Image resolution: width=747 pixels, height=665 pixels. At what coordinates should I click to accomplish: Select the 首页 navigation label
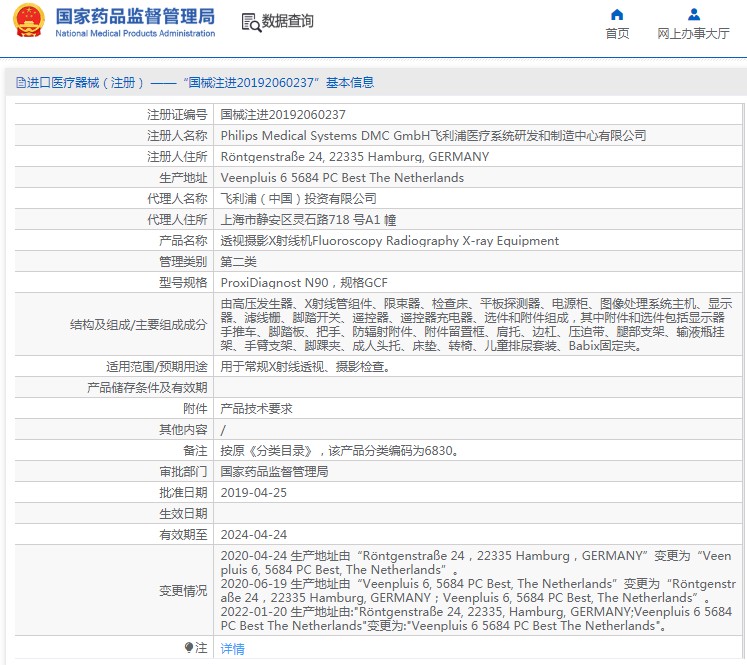[x=617, y=33]
